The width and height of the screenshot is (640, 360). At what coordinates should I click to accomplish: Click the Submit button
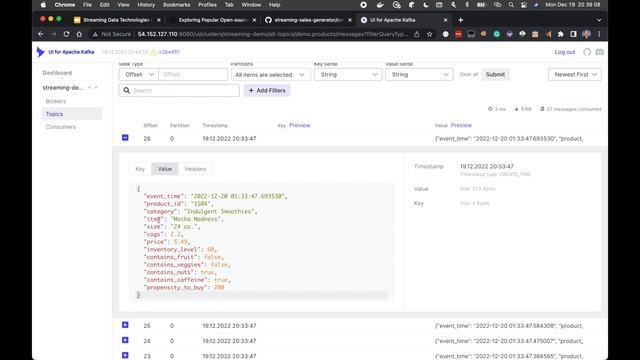point(495,74)
